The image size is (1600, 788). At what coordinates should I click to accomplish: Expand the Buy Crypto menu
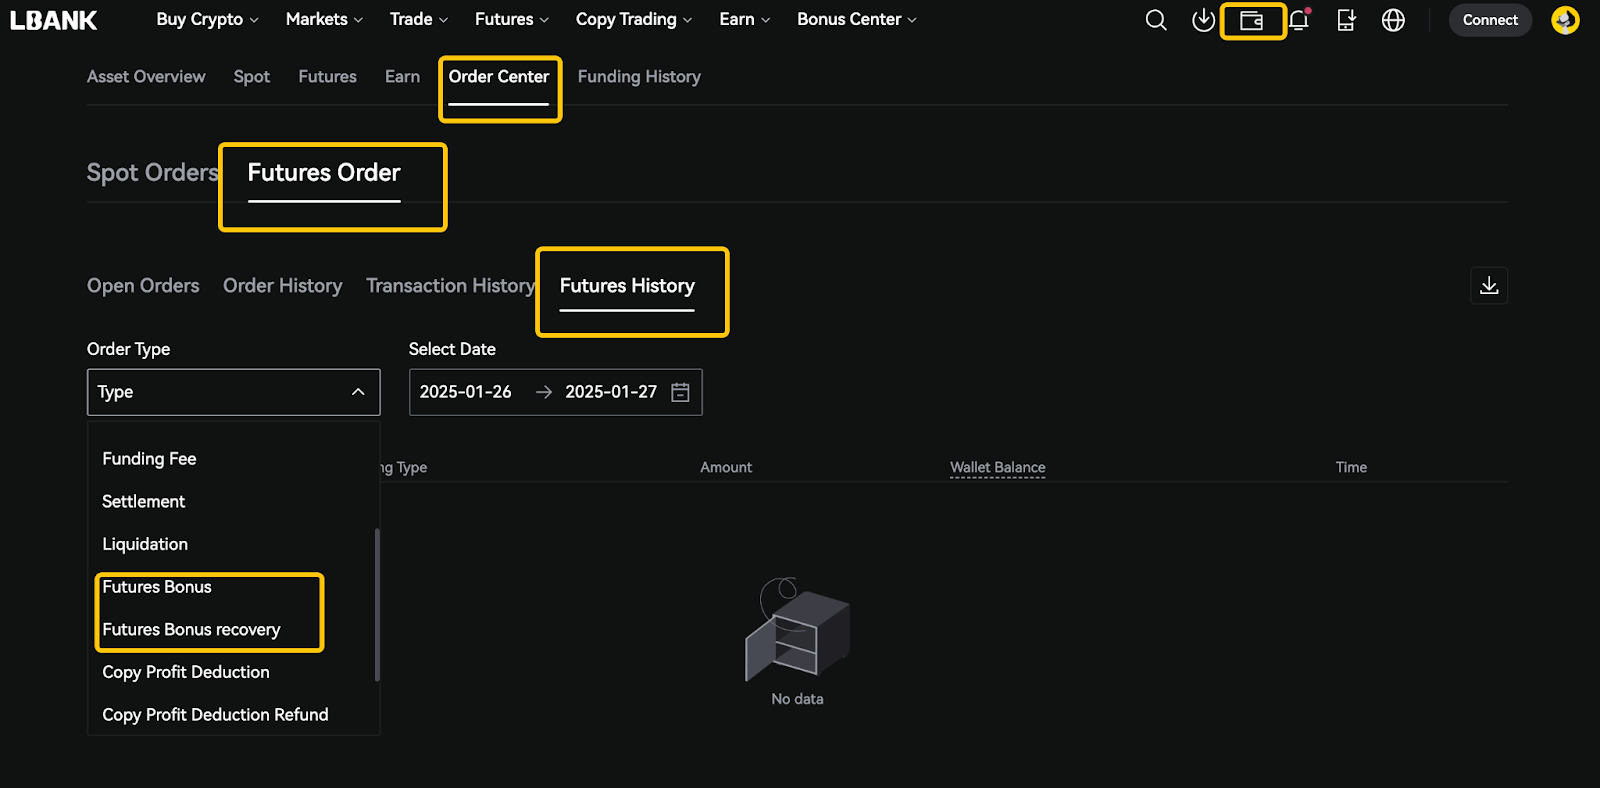pyautogui.click(x=207, y=20)
